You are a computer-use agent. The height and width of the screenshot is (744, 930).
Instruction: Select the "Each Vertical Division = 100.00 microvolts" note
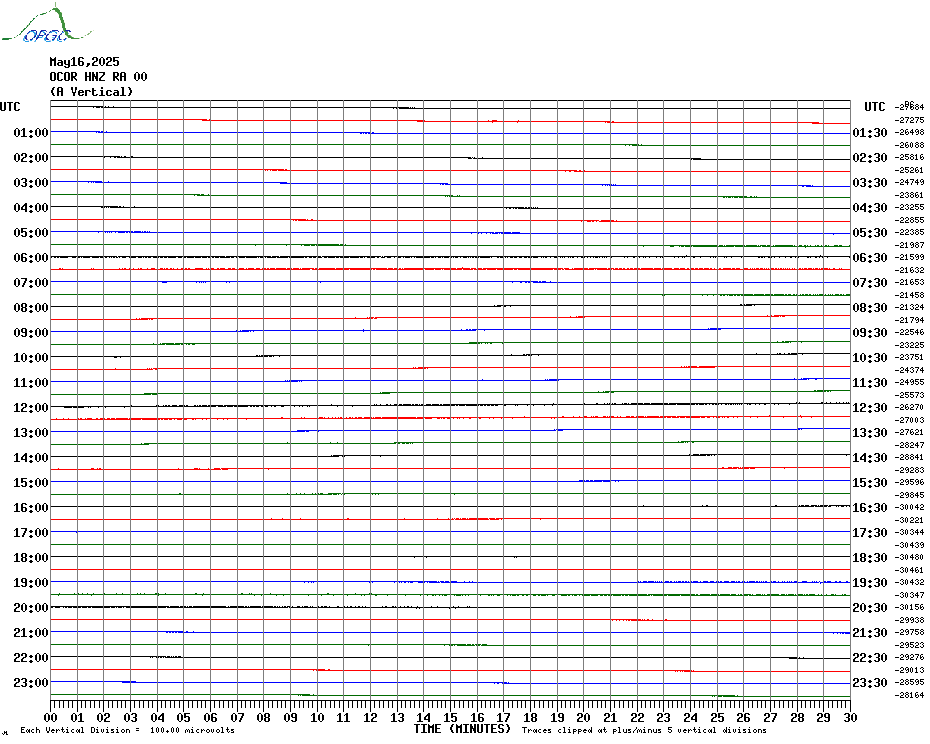tap(128, 730)
